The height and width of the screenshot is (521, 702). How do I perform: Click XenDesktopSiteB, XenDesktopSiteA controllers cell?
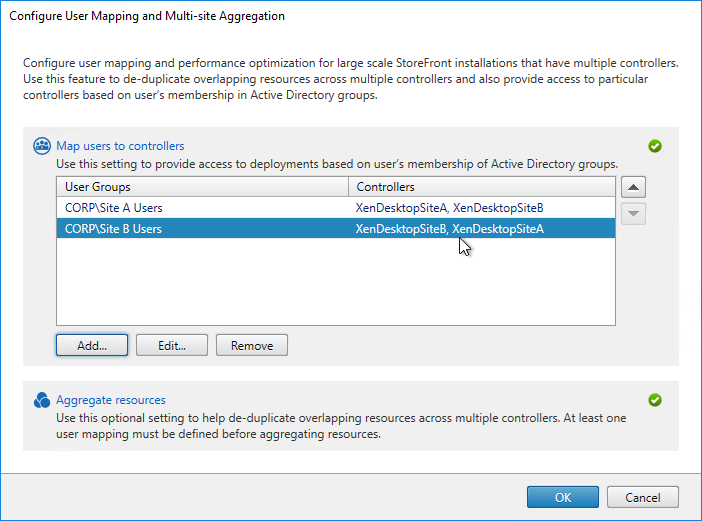pyautogui.click(x=449, y=229)
